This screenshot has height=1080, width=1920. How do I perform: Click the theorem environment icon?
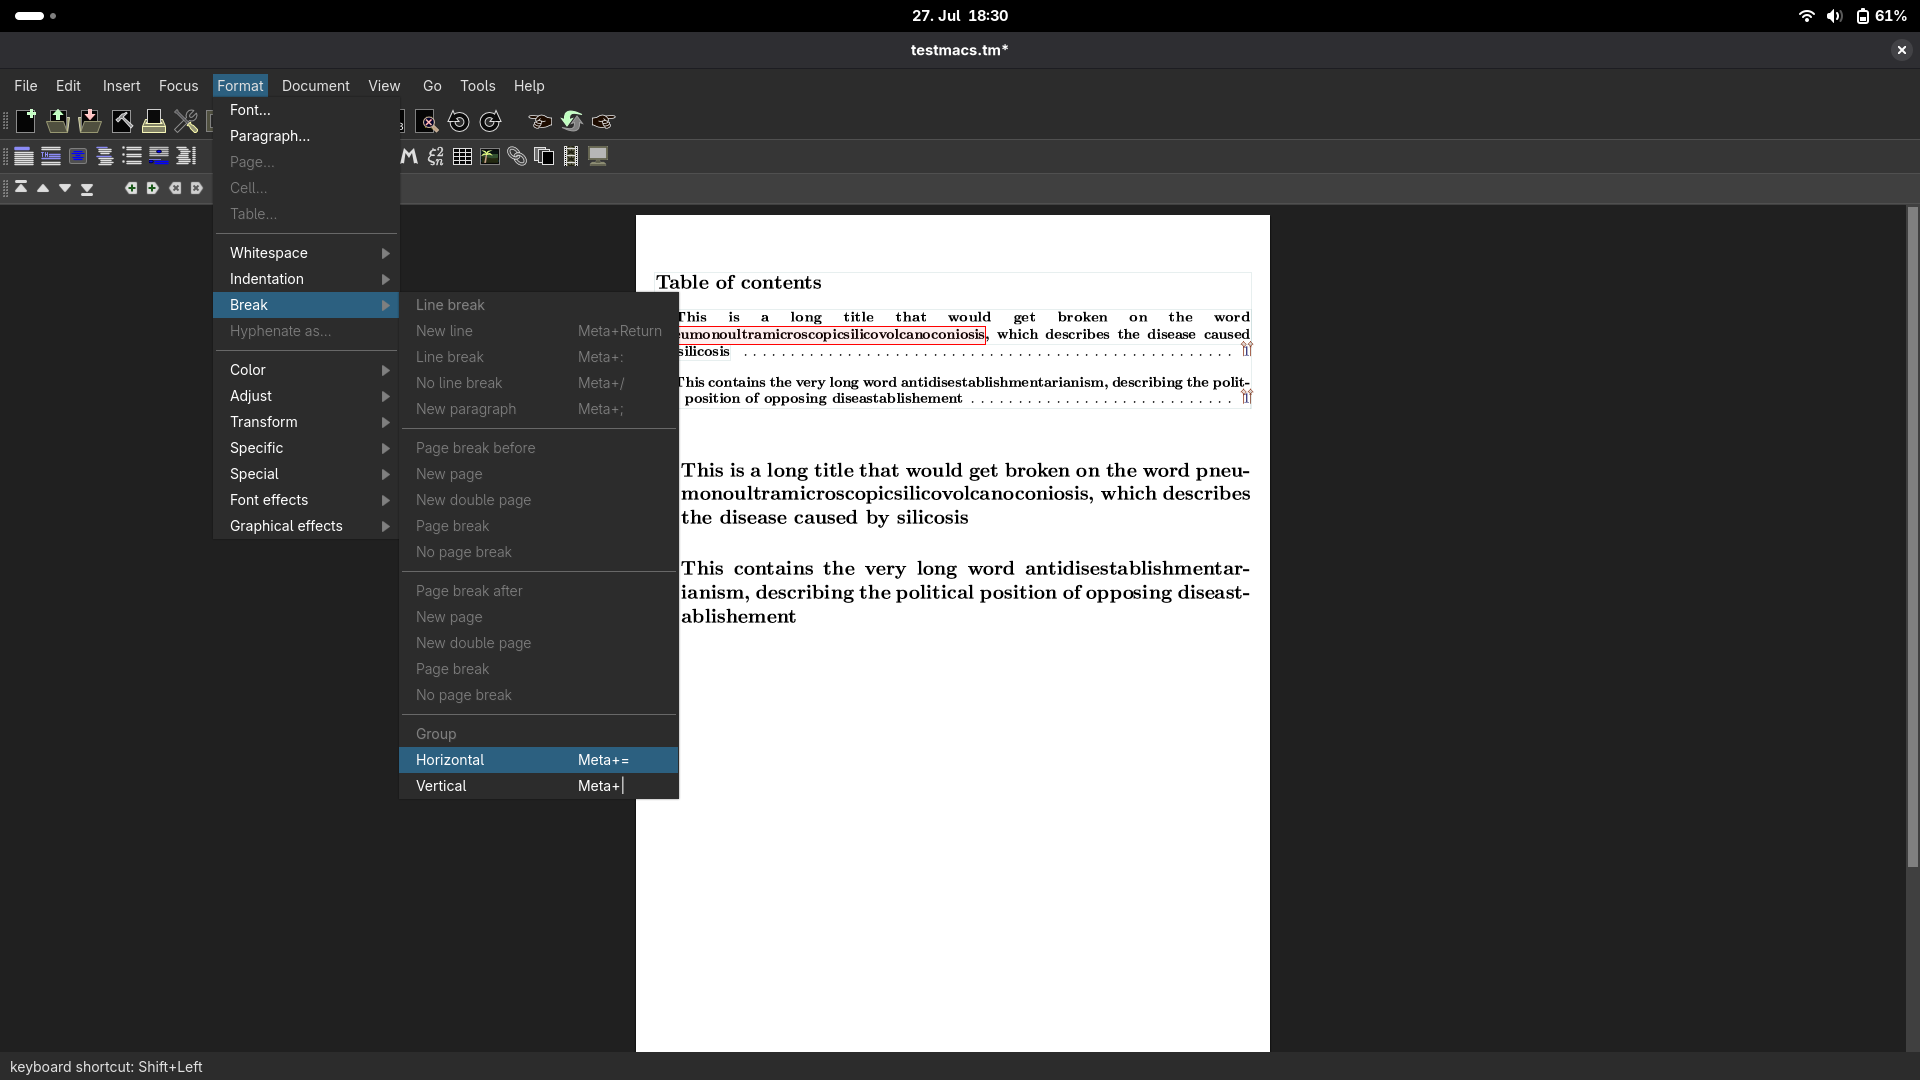click(x=51, y=156)
